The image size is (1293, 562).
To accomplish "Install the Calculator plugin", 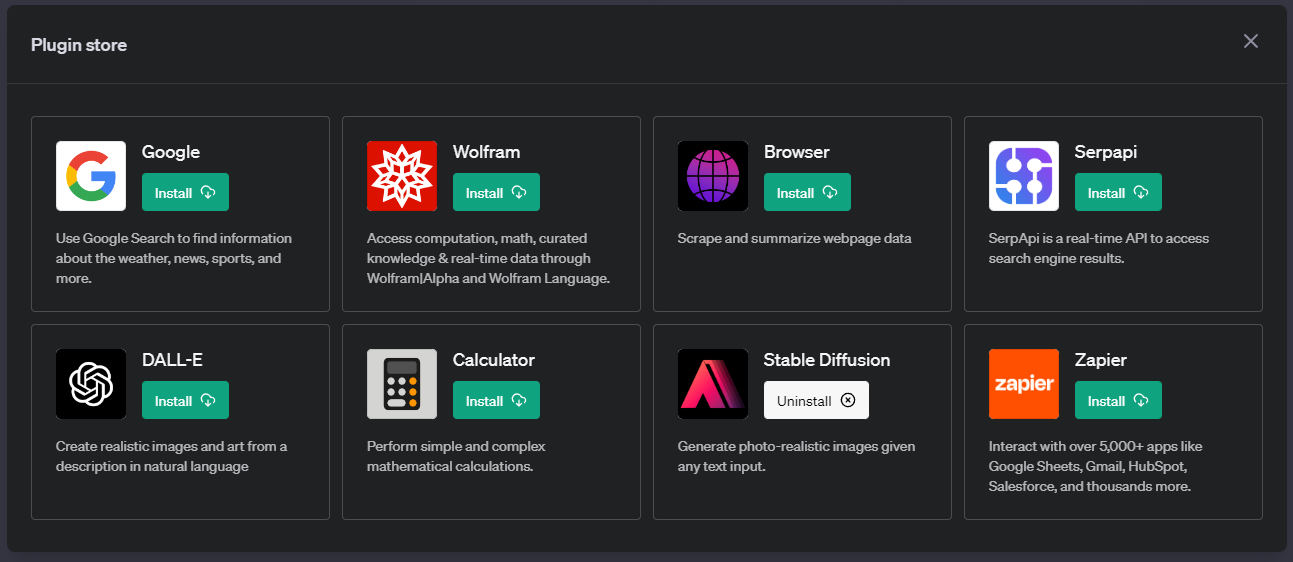I will (496, 401).
